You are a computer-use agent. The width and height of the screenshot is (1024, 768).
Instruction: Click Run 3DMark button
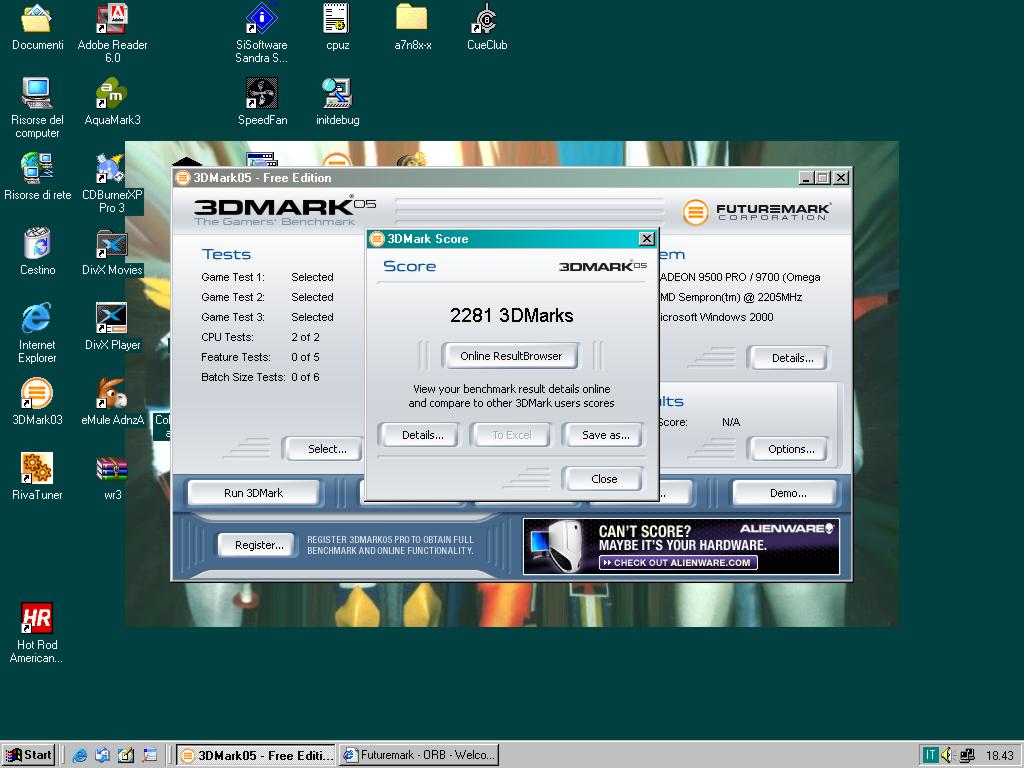[x=253, y=493]
